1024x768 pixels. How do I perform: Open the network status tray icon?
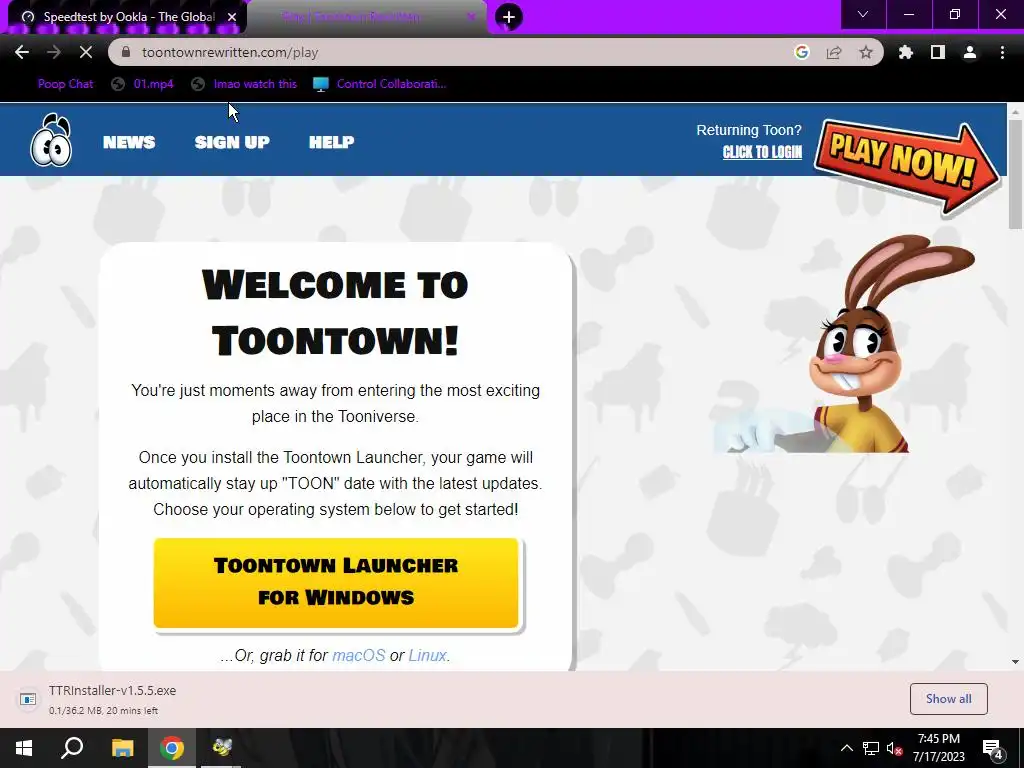coord(871,748)
